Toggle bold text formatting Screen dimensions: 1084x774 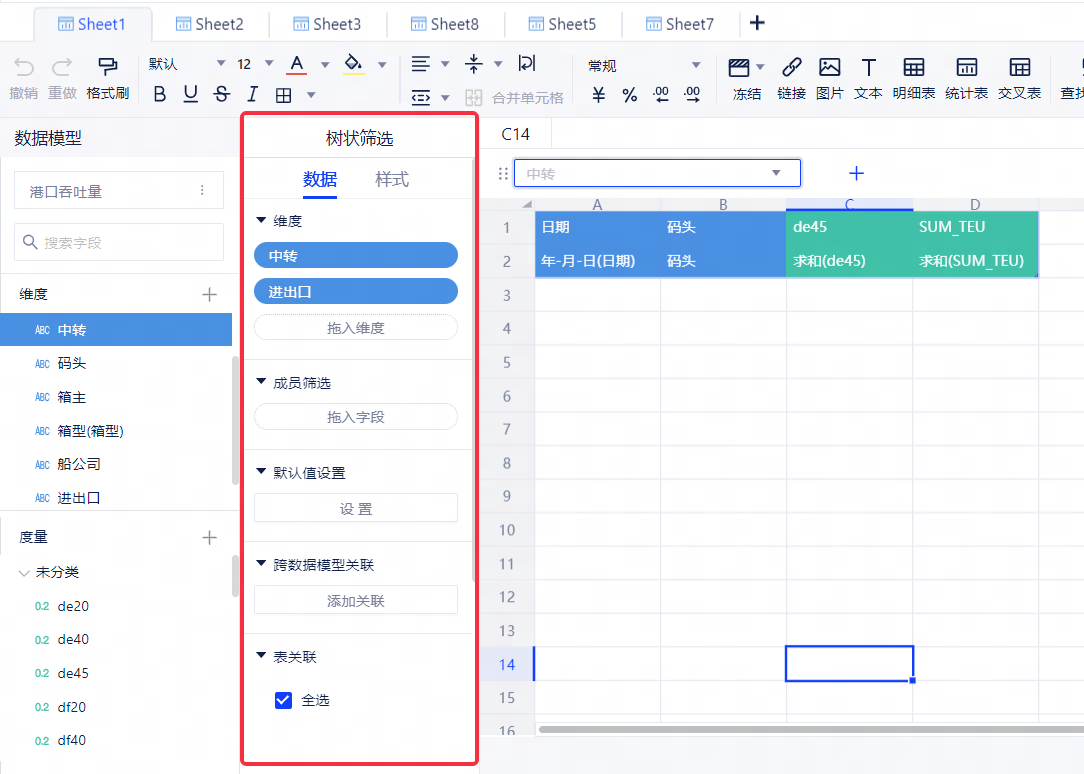point(159,94)
